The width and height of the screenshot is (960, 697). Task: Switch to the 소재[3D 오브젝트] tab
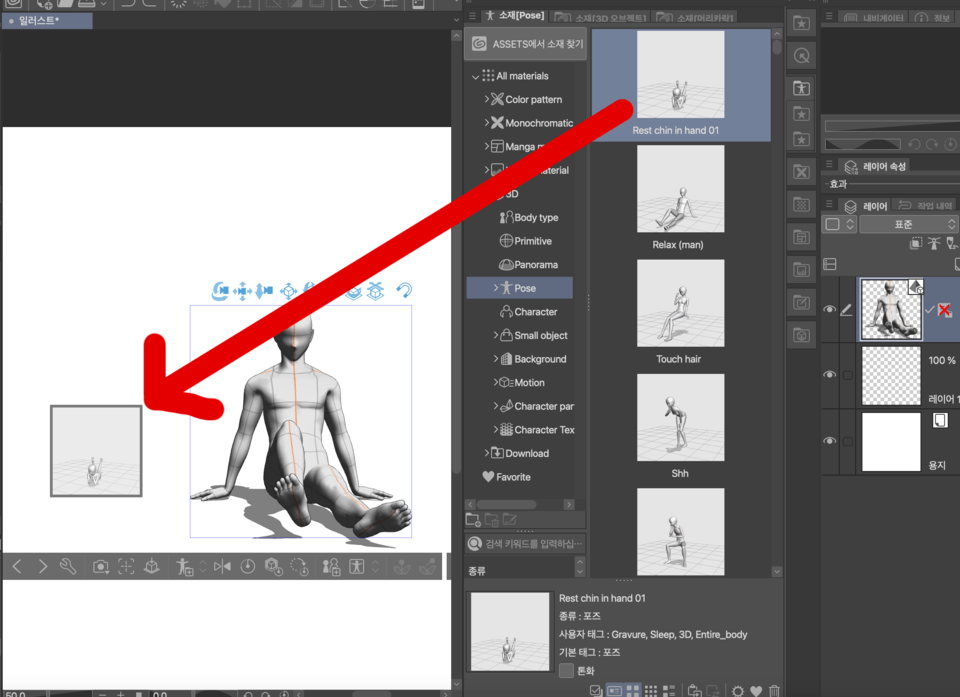pyautogui.click(x=601, y=17)
